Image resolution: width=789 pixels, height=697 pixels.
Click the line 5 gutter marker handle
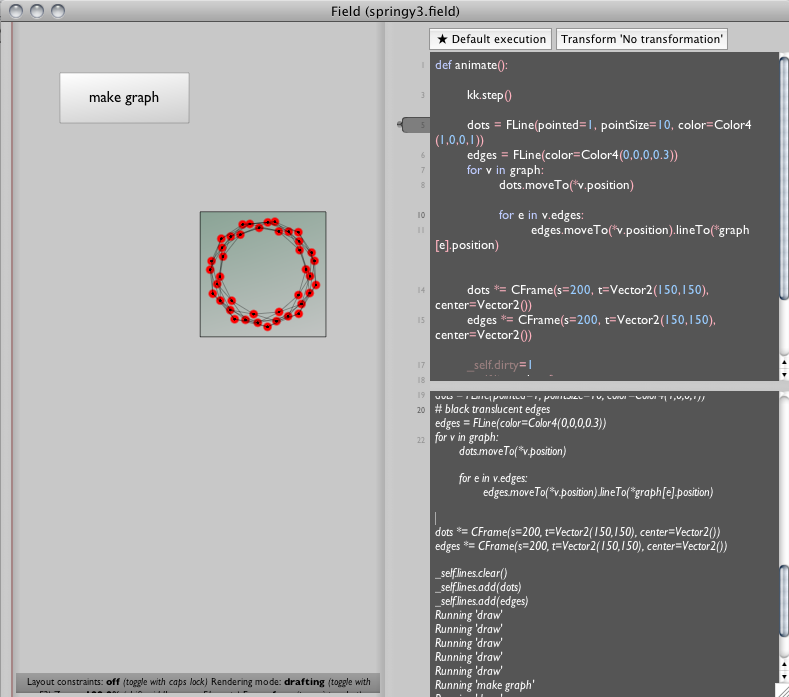[x=412, y=125]
